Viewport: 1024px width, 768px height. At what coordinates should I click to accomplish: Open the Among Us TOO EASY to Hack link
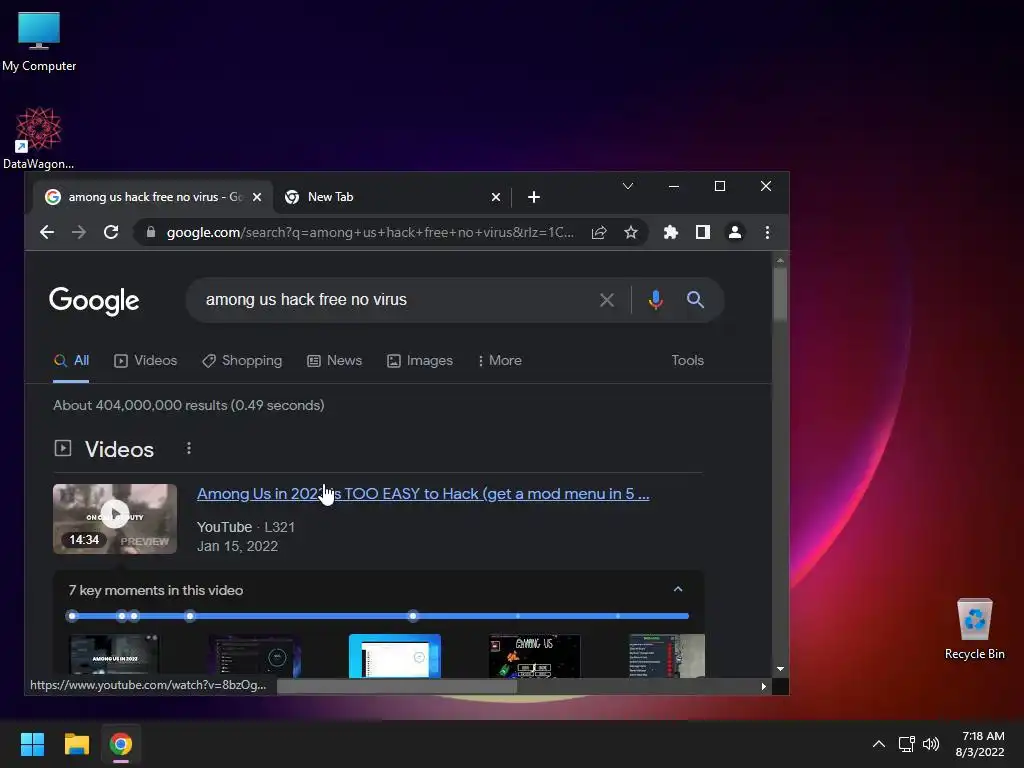(423, 494)
